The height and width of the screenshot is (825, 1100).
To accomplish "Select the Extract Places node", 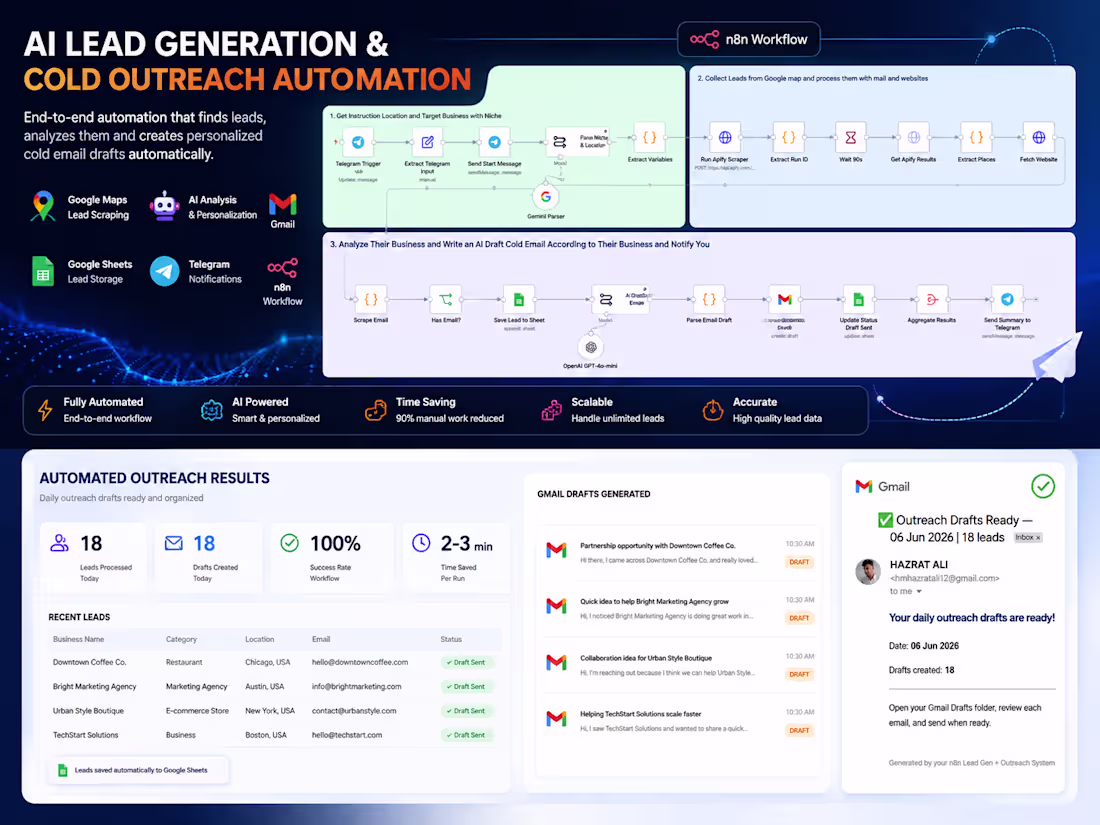I will pyautogui.click(x=976, y=138).
